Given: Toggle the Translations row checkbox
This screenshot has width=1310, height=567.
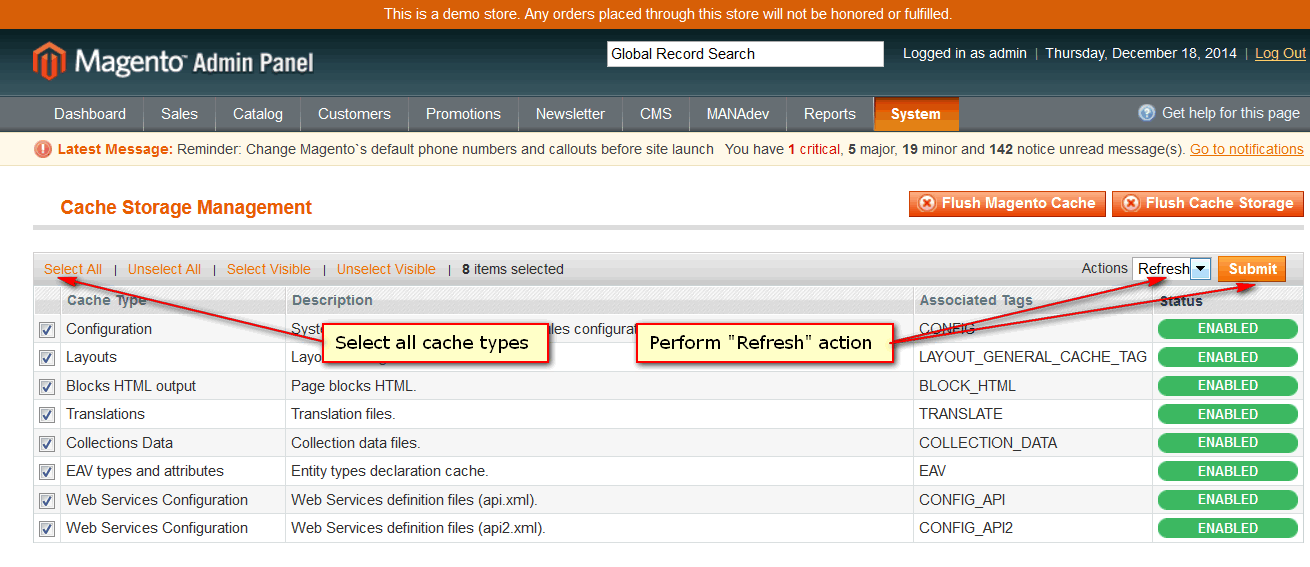Looking at the screenshot, I should [x=47, y=415].
